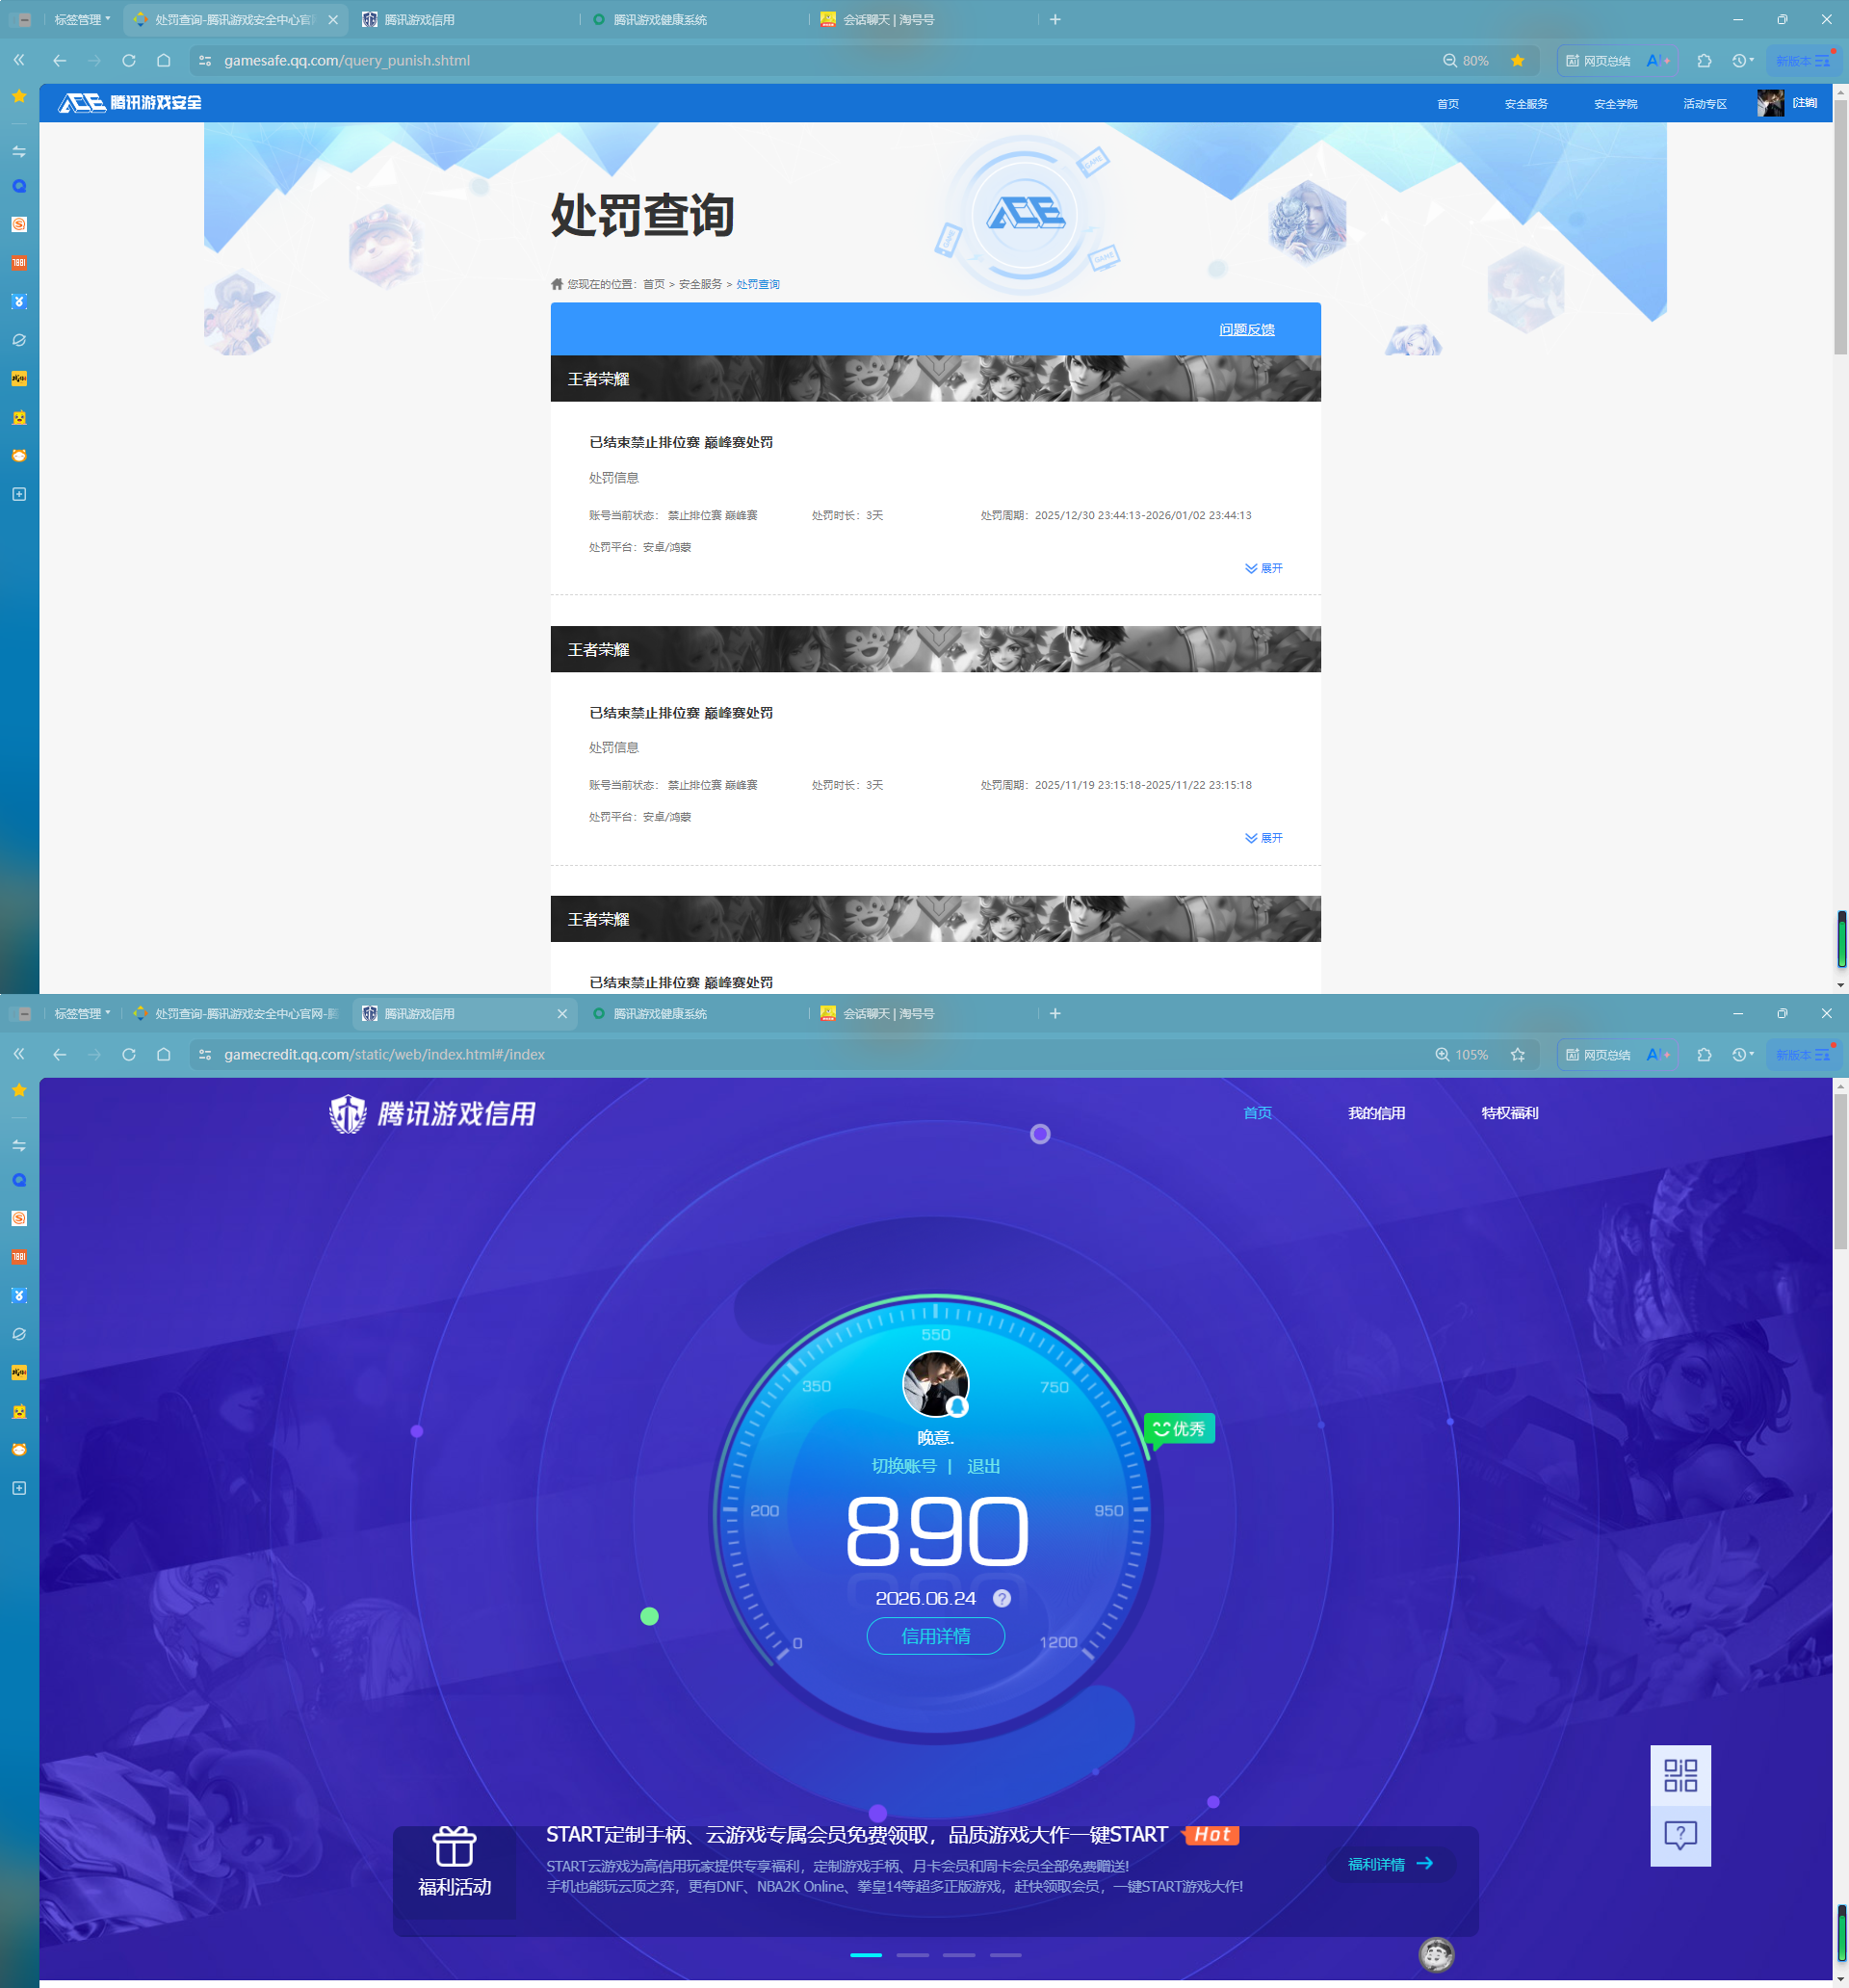This screenshot has width=1849, height=1988.
Task: Switch to 腾讯游戏健康系统 tab in top window
Action: pyautogui.click(x=694, y=19)
